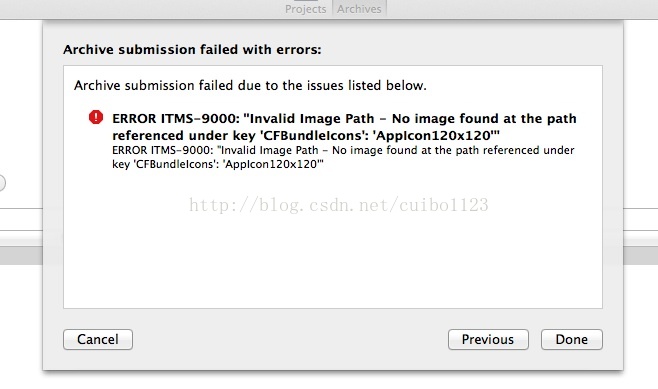Click the sheet margin between Cancel and Previous
Screen dimensions: 658x389
pos(290,339)
